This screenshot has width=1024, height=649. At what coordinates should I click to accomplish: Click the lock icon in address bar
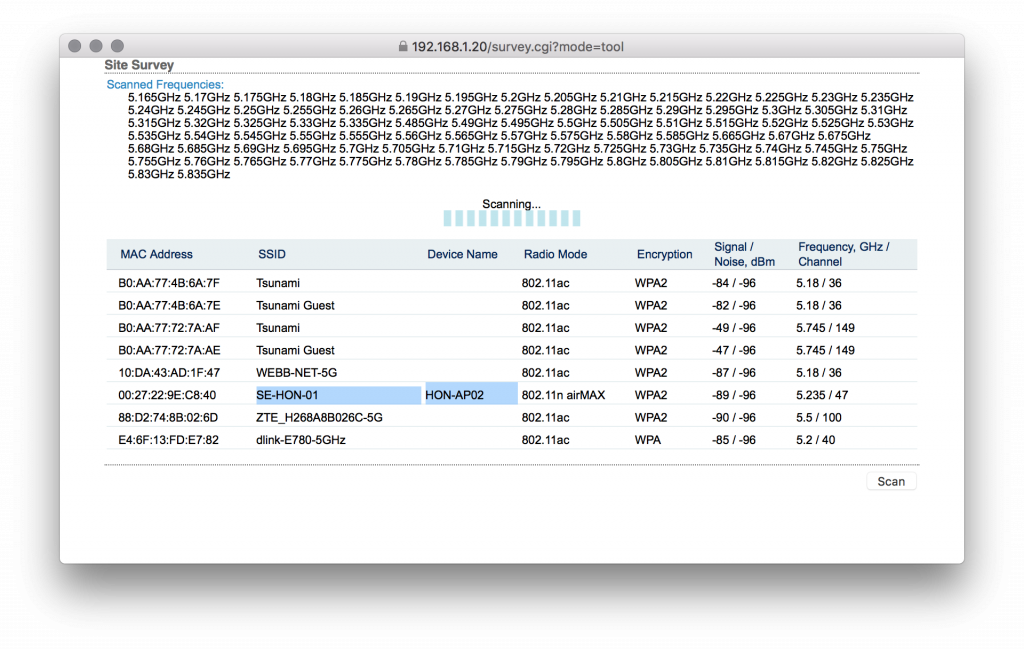[403, 46]
